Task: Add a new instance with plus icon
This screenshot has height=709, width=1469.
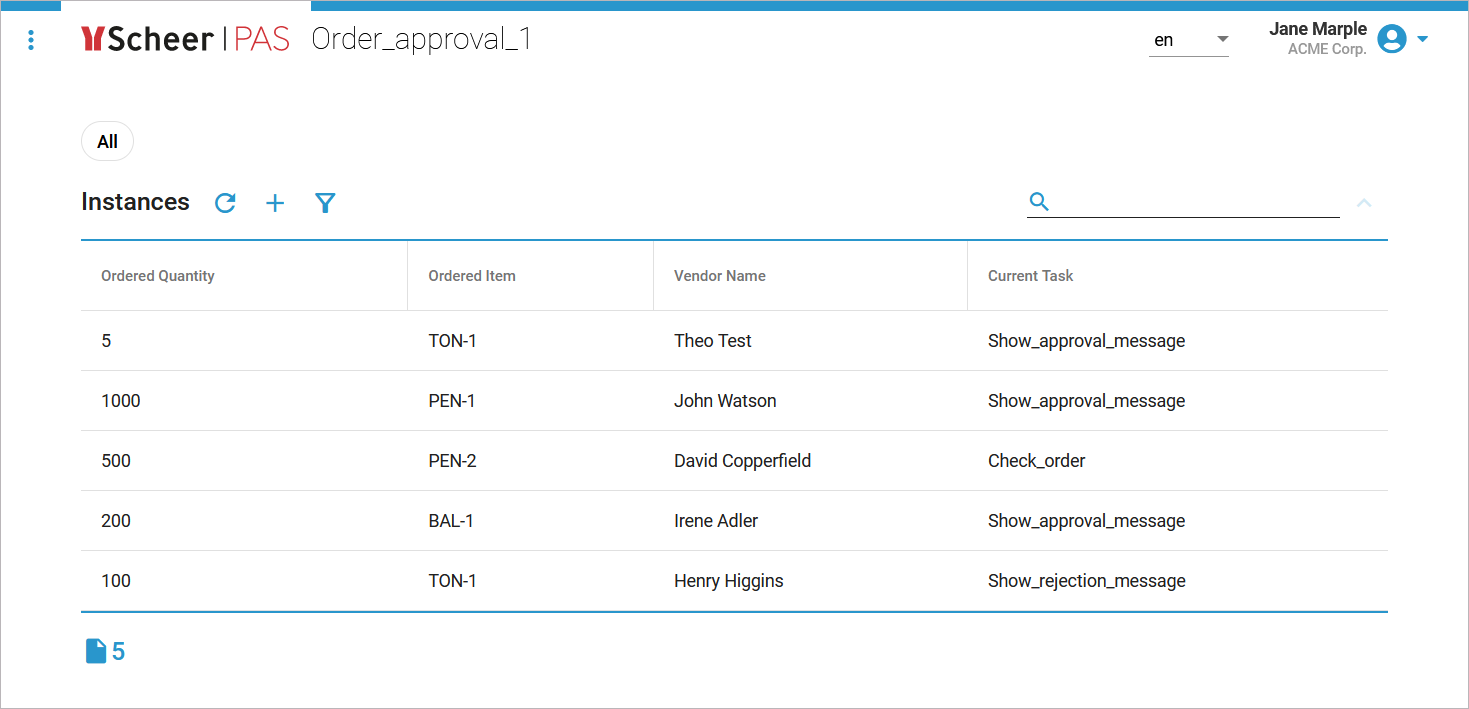Action: (275, 203)
